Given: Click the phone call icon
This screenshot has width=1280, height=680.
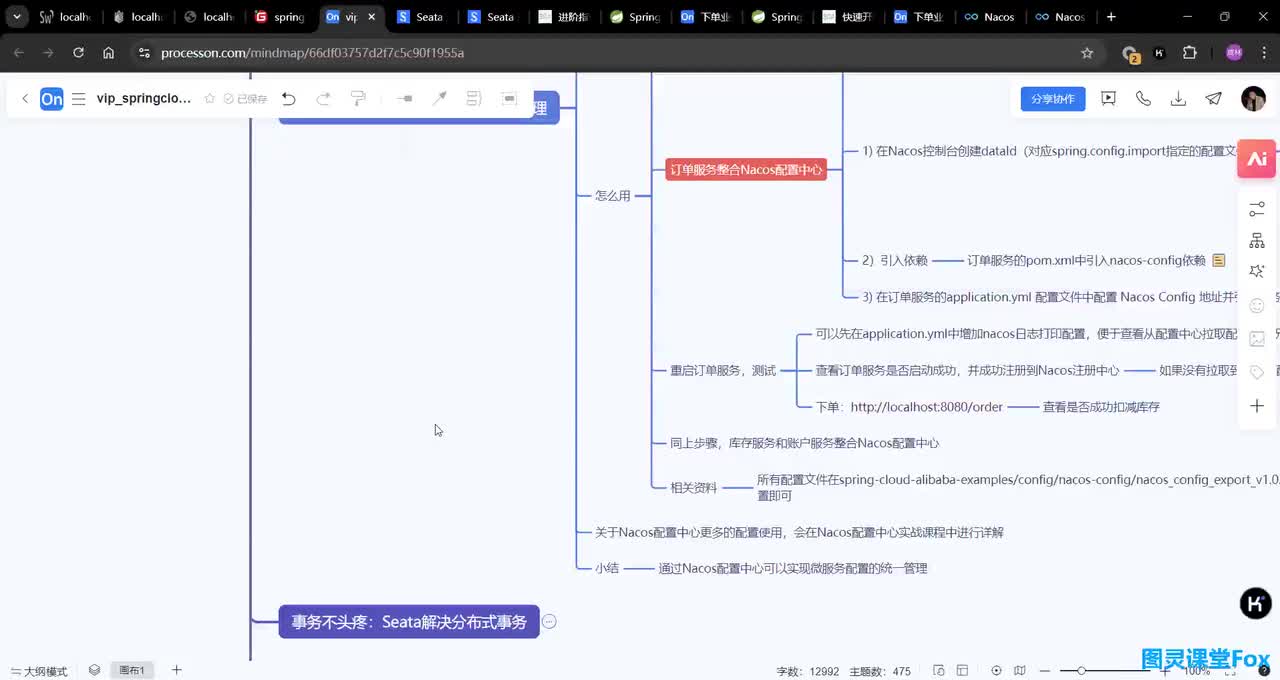Looking at the screenshot, I should 1143,98.
